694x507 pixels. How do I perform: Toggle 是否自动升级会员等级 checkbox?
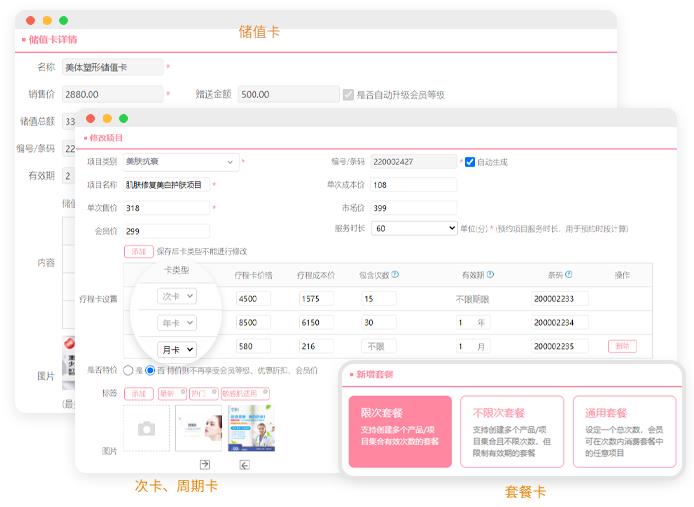pyautogui.click(x=348, y=95)
